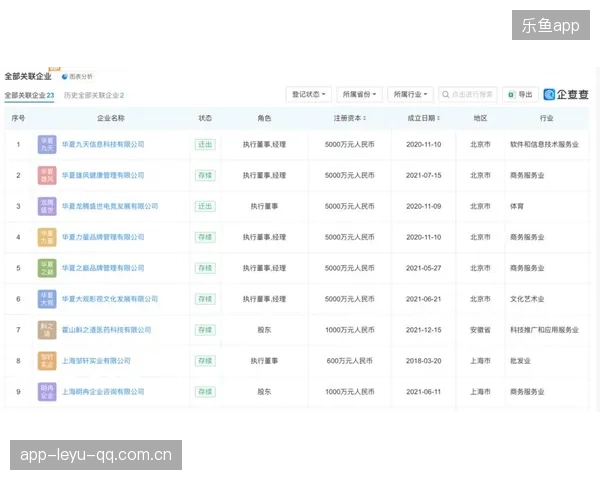Open the row 8 上海 实业有限公司 link
The width and height of the screenshot is (600, 480).
click(x=96, y=361)
